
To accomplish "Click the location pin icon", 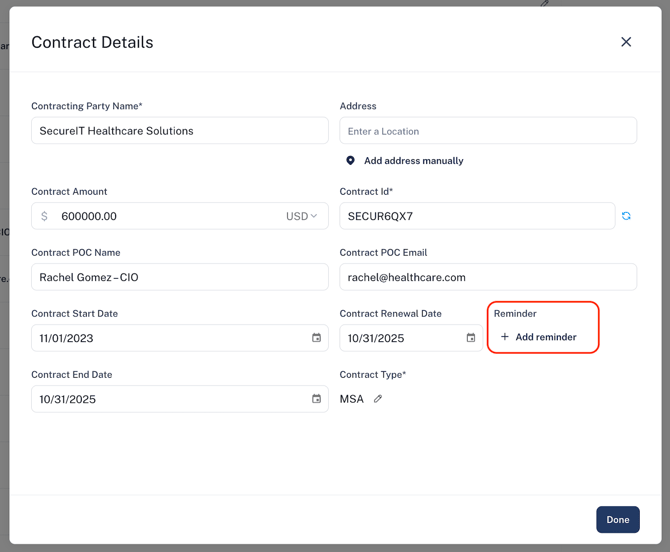I will coord(350,161).
